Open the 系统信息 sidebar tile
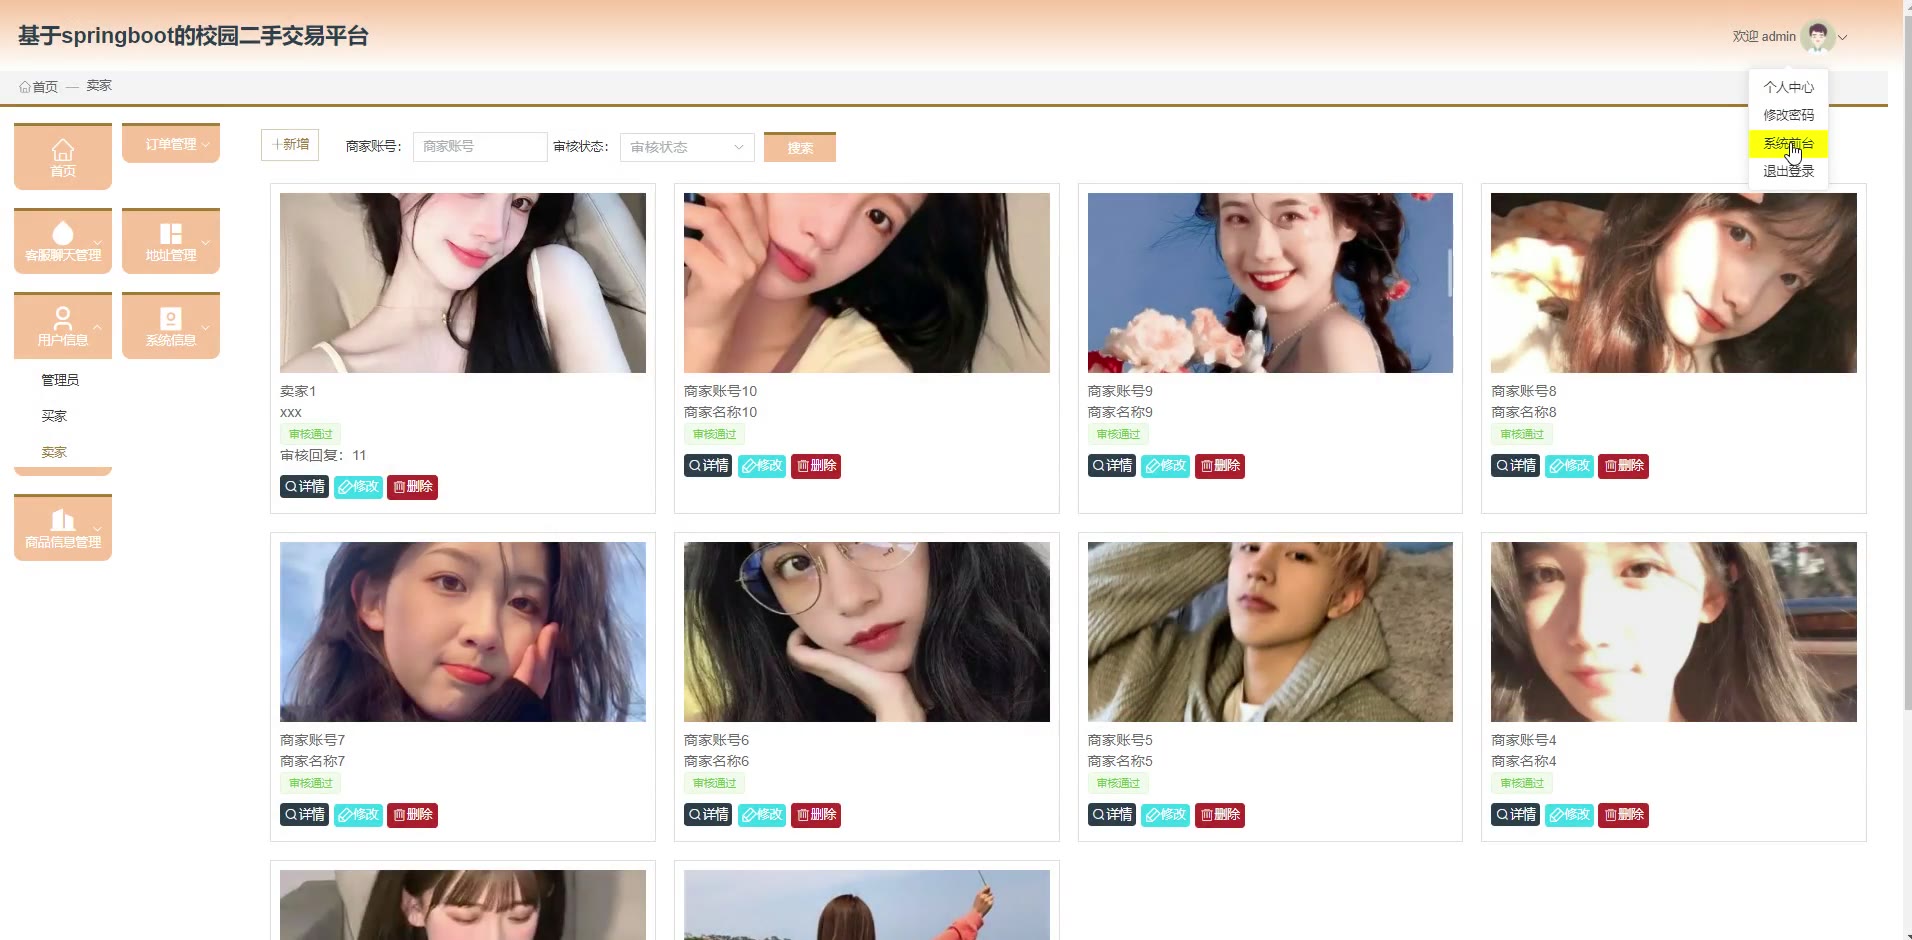Image resolution: width=1912 pixels, height=940 pixels. coord(171,326)
